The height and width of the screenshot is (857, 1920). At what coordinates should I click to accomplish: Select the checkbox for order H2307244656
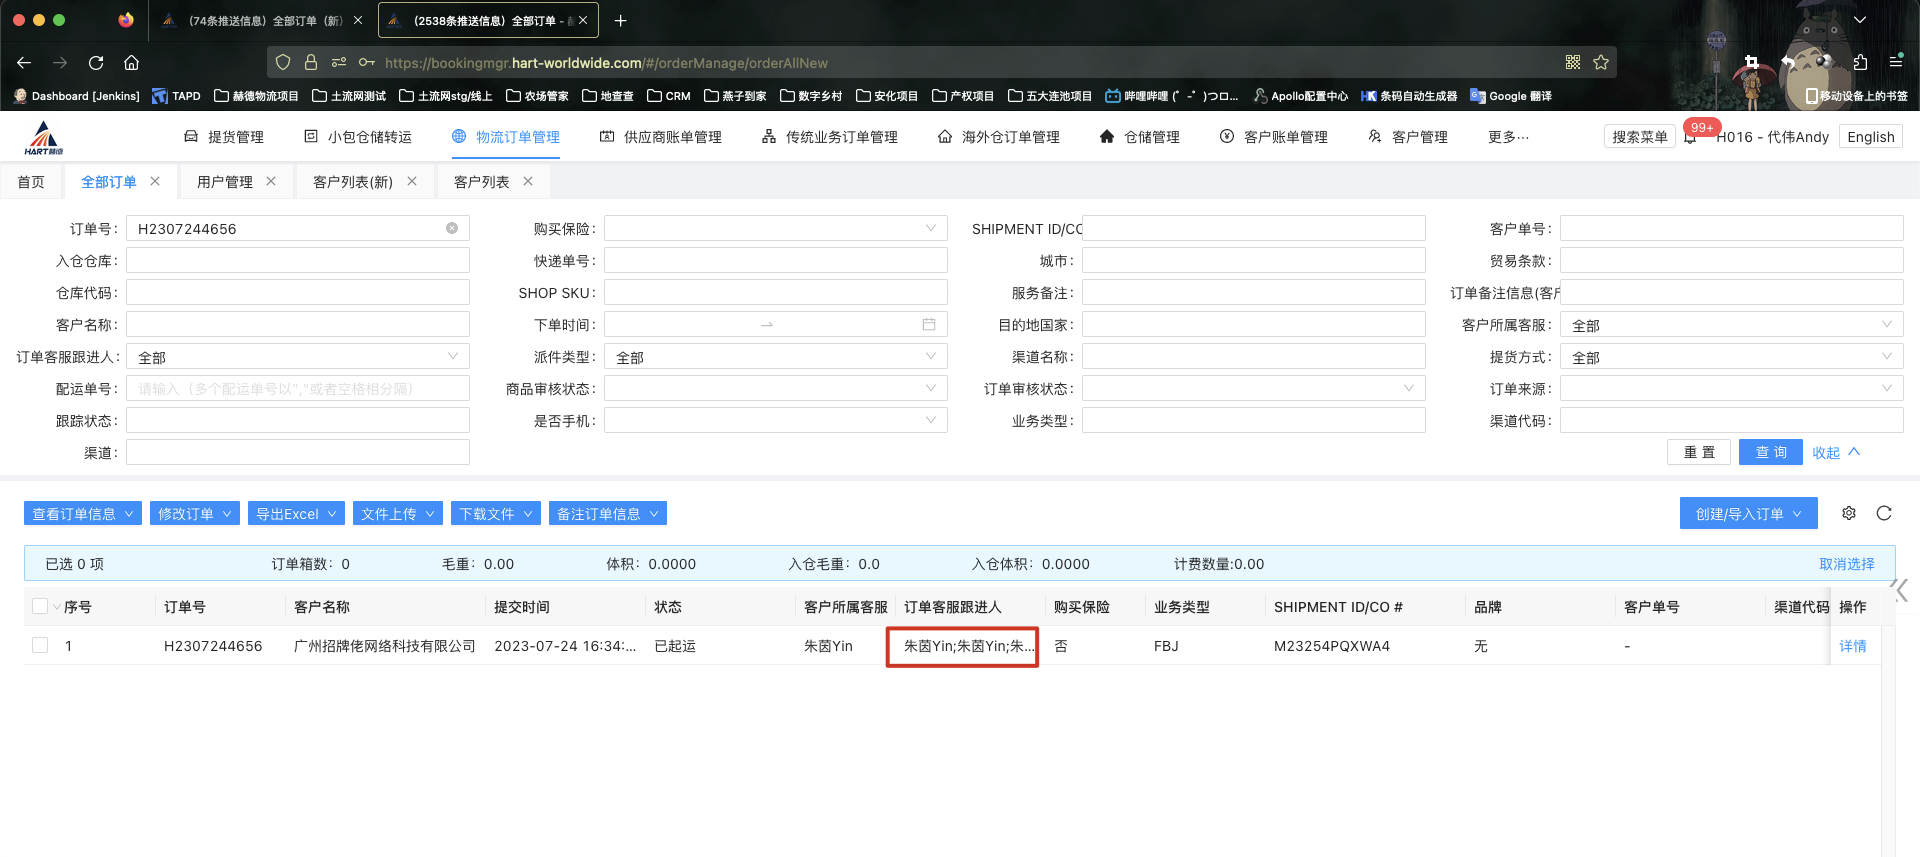pos(40,646)
